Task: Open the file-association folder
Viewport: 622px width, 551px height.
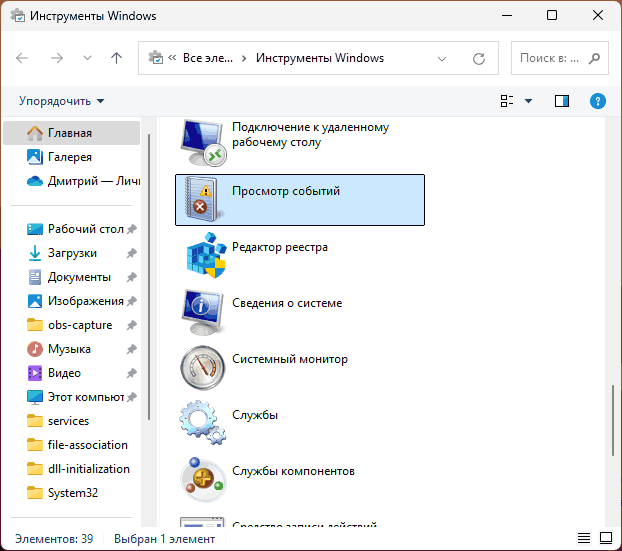Action: (71, 445)
